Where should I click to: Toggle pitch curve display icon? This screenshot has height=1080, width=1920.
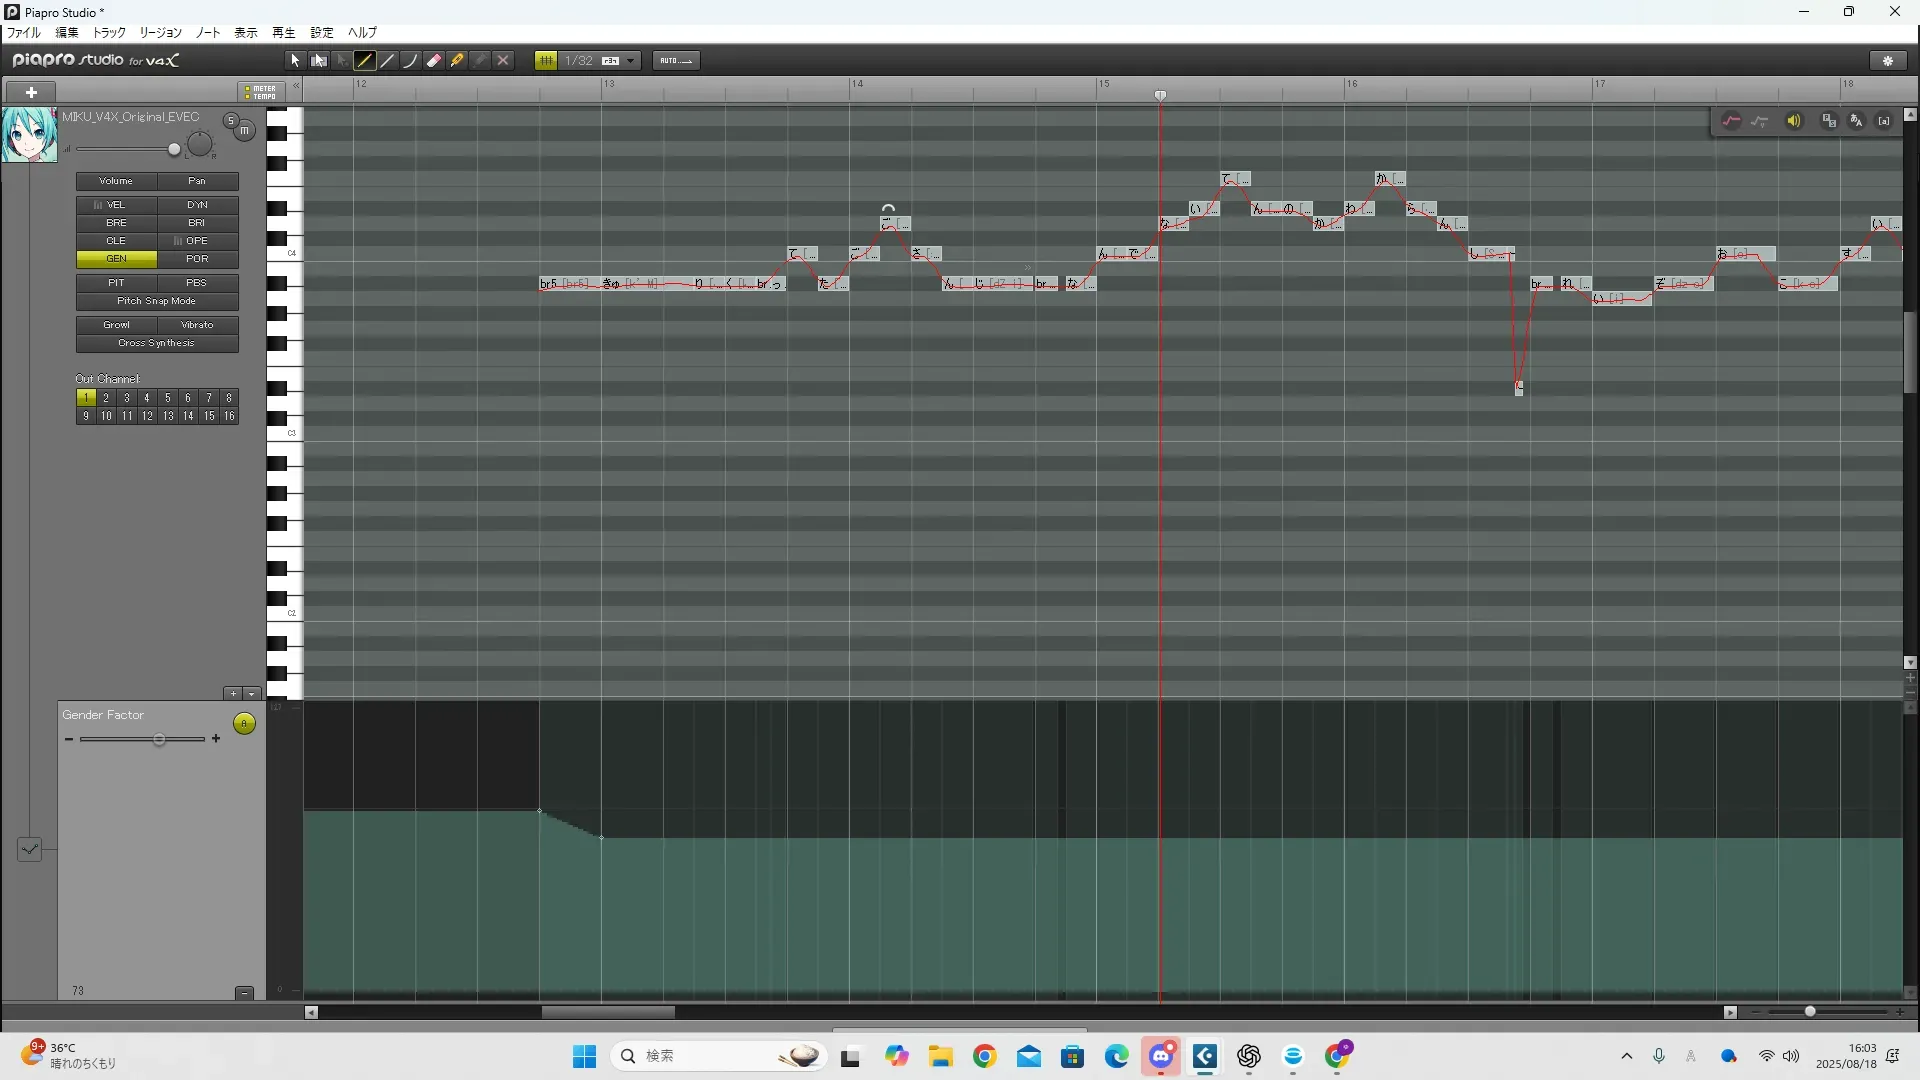1731,121
